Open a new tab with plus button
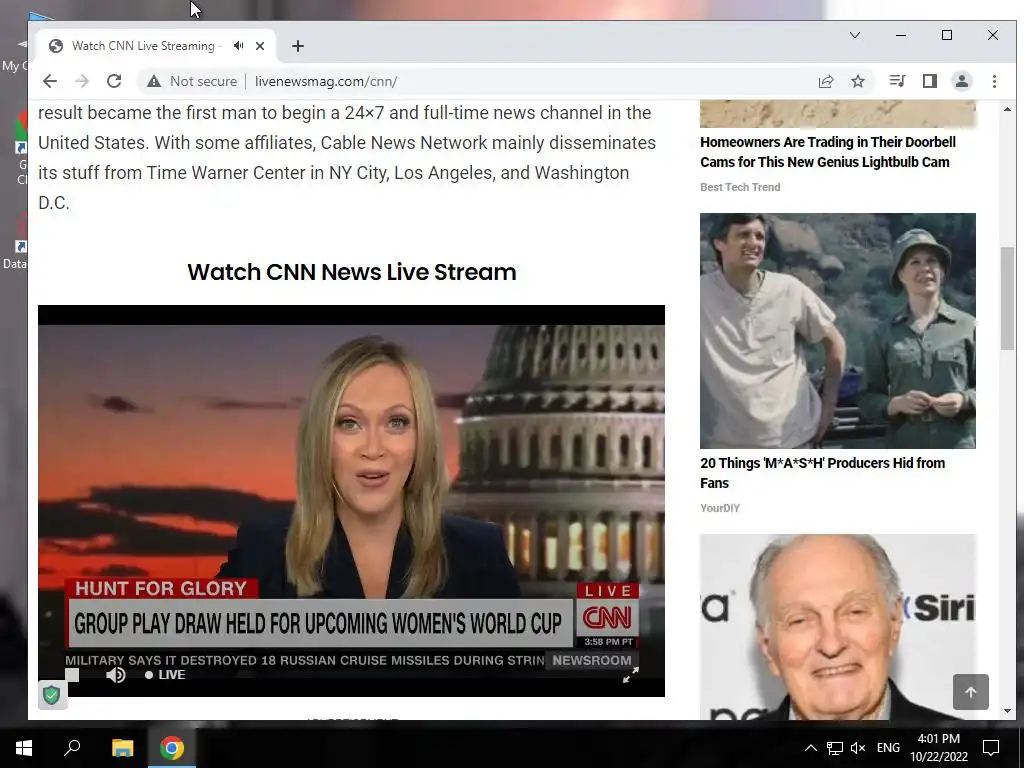This screenshot has width=1024, height=768. (298, 46)
